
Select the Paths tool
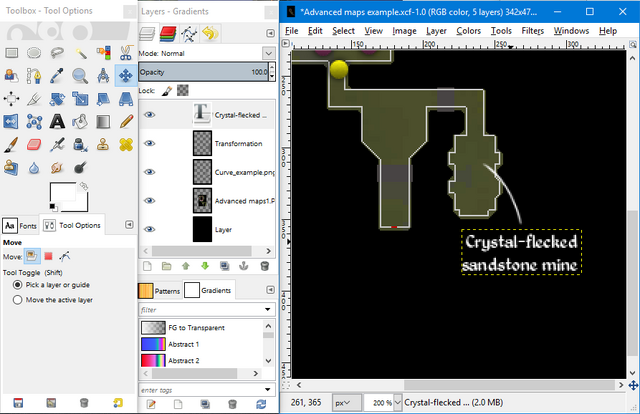(34, 76)
